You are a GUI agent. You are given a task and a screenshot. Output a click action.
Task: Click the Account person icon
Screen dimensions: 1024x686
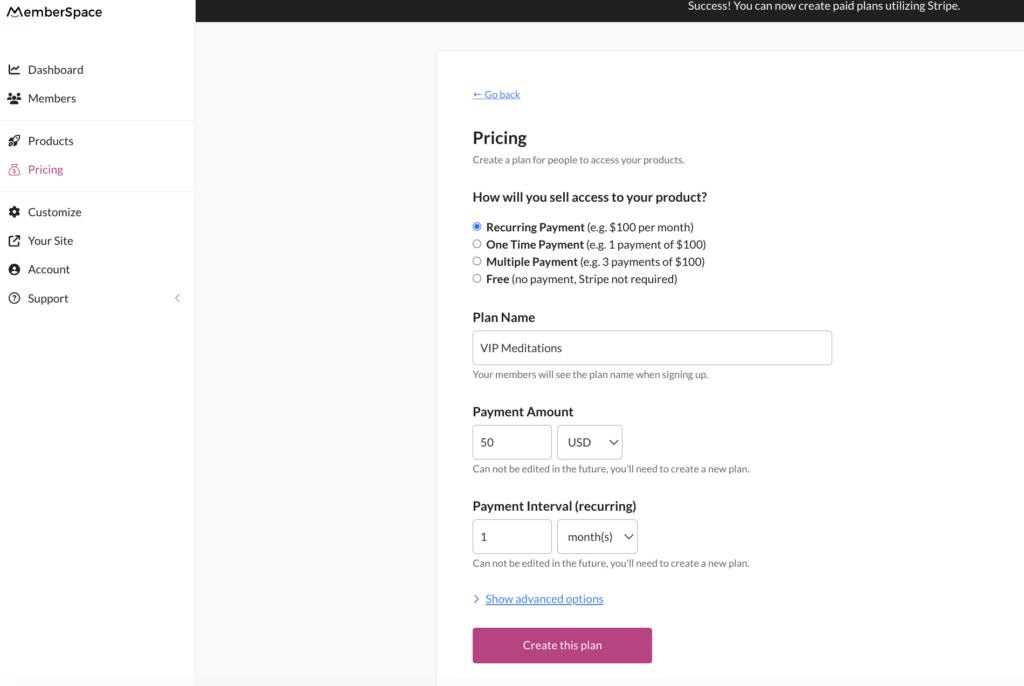point(14,270)
